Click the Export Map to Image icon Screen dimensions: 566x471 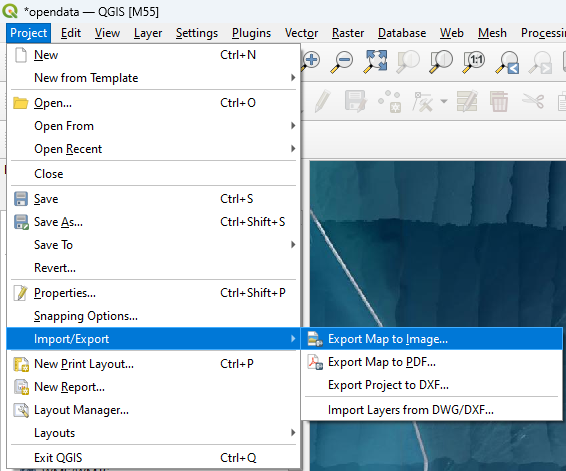(315, 339)
